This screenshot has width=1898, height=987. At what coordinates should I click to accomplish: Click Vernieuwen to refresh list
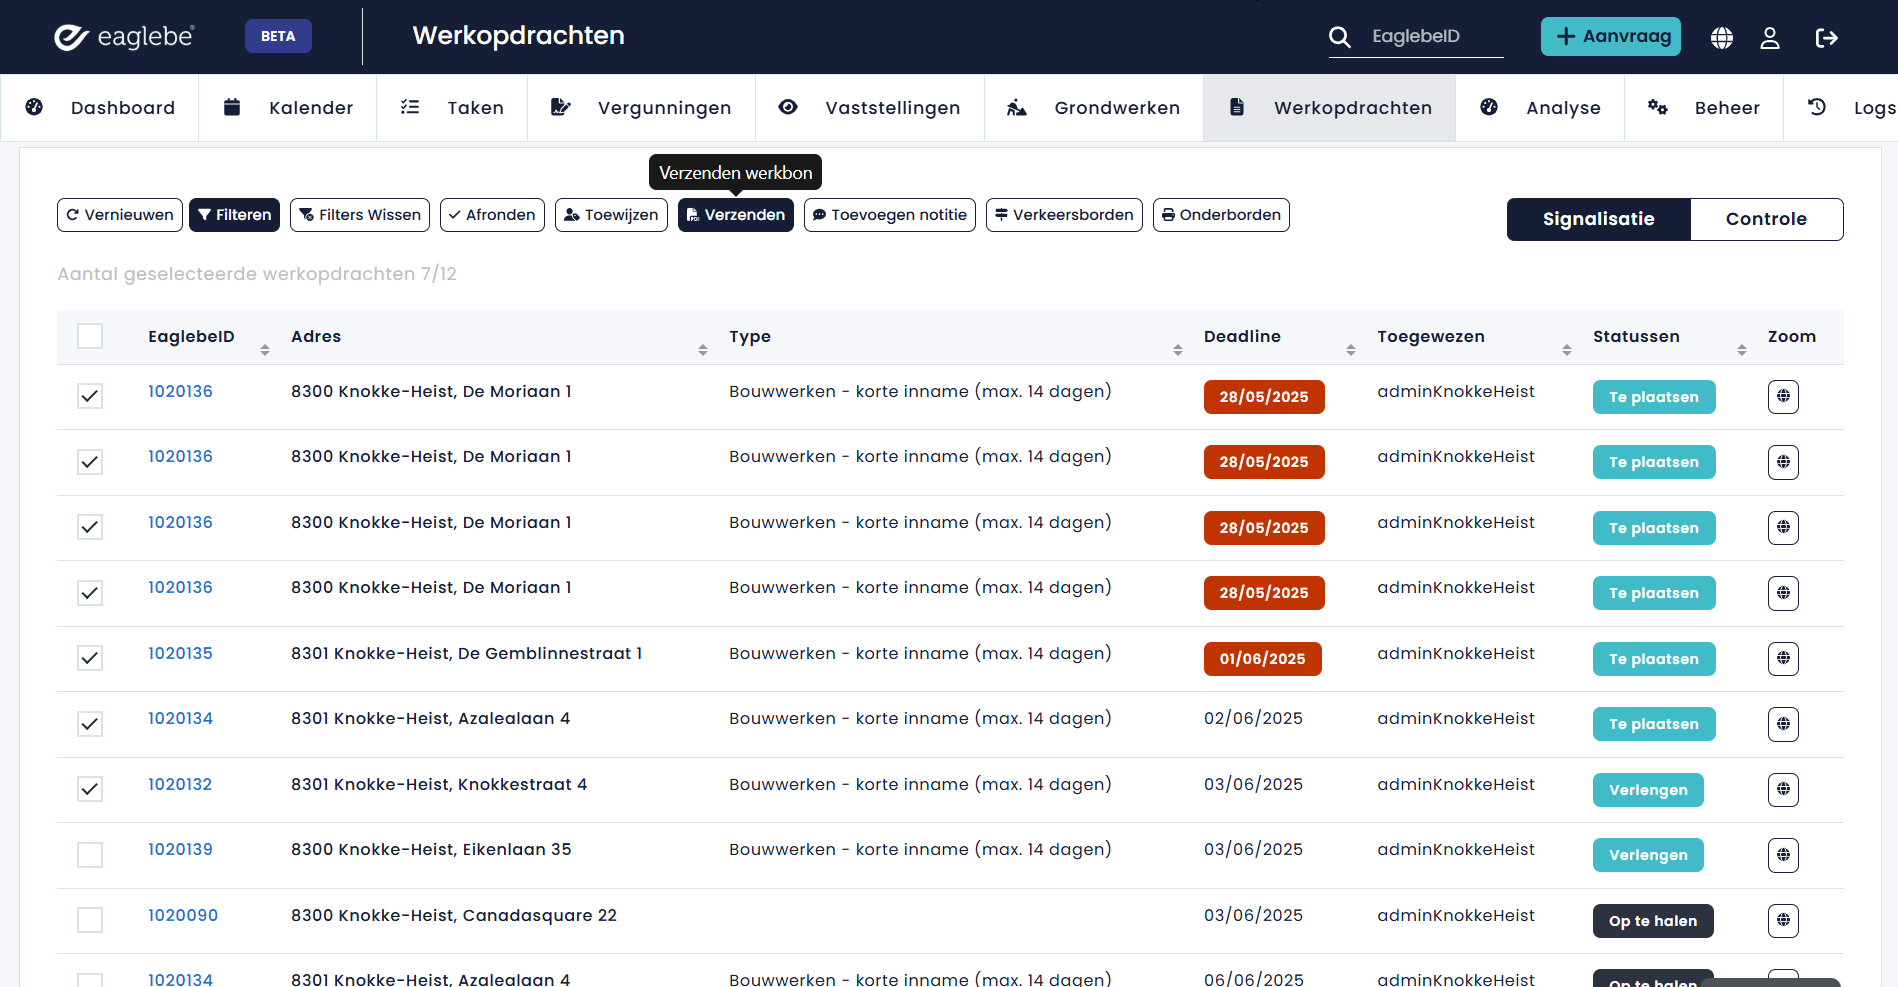tap(120, 215)
